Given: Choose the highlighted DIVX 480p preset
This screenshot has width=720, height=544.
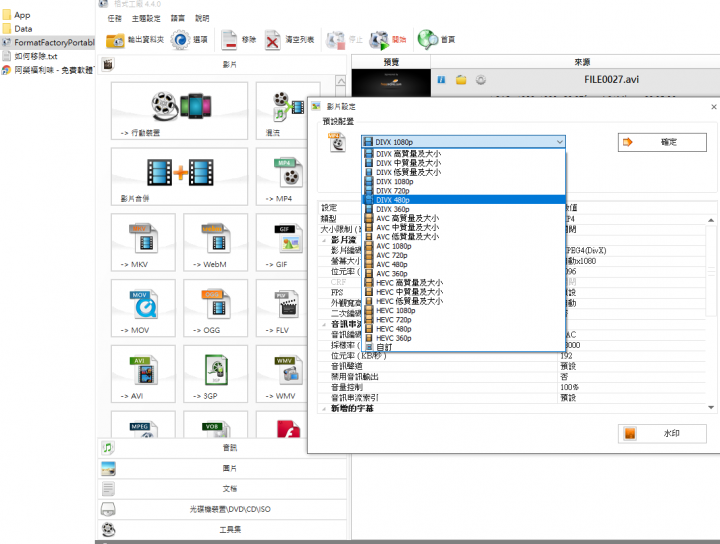Looking at the screenshot, I should click(463, 200).
